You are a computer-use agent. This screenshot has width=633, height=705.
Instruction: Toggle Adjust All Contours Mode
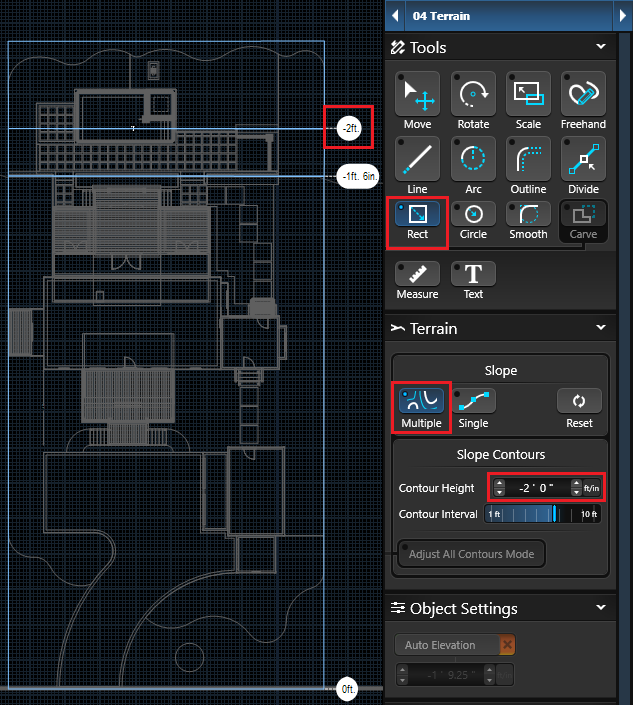471,554
